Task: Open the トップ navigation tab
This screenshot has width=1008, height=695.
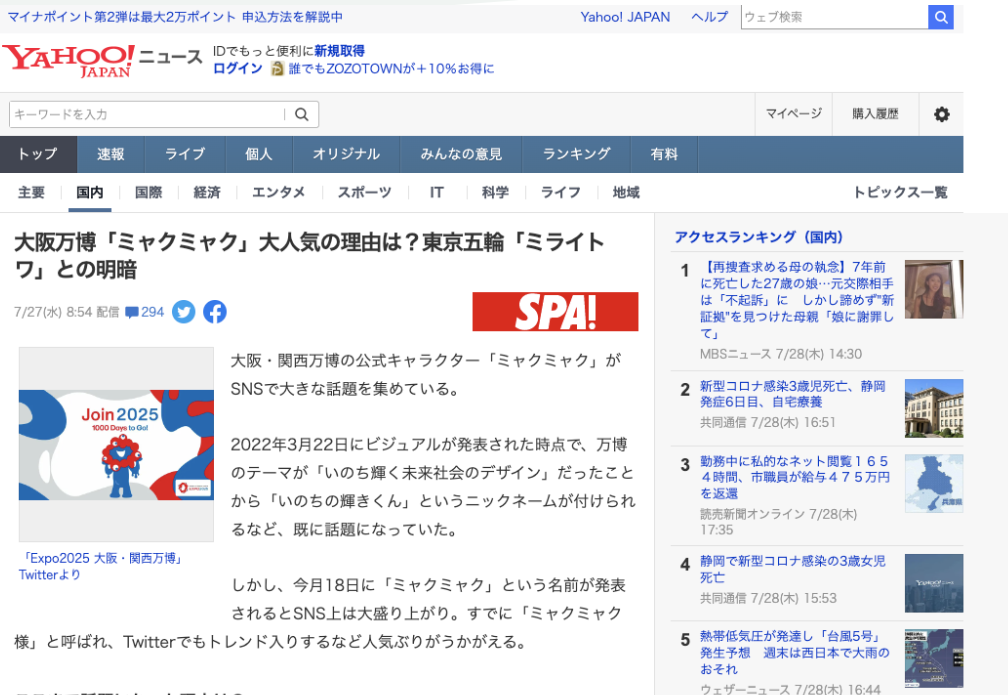Action: [x=38, y=154]
